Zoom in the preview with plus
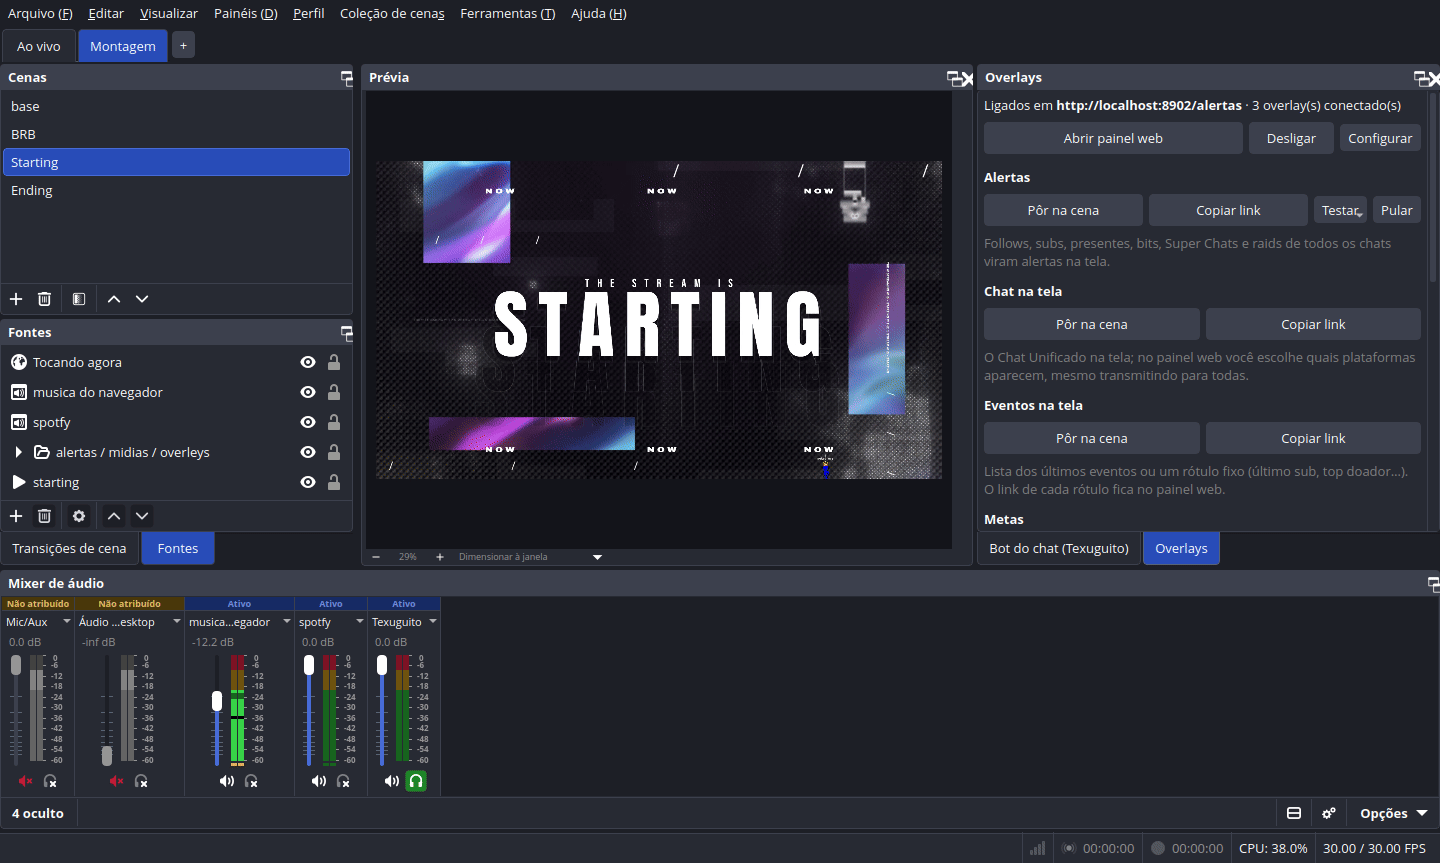This screenshot has width=1440, height=863. (x=440, y=557)
